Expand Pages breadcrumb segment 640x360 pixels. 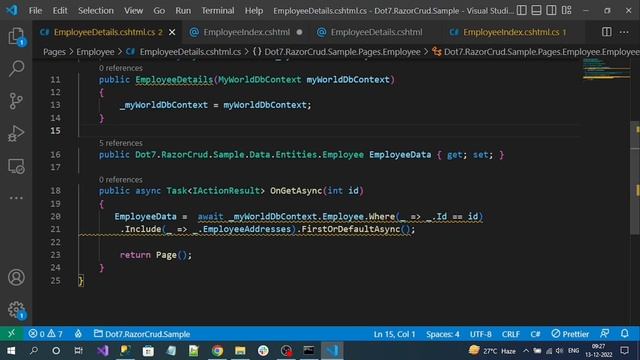(x=54, y=52)
